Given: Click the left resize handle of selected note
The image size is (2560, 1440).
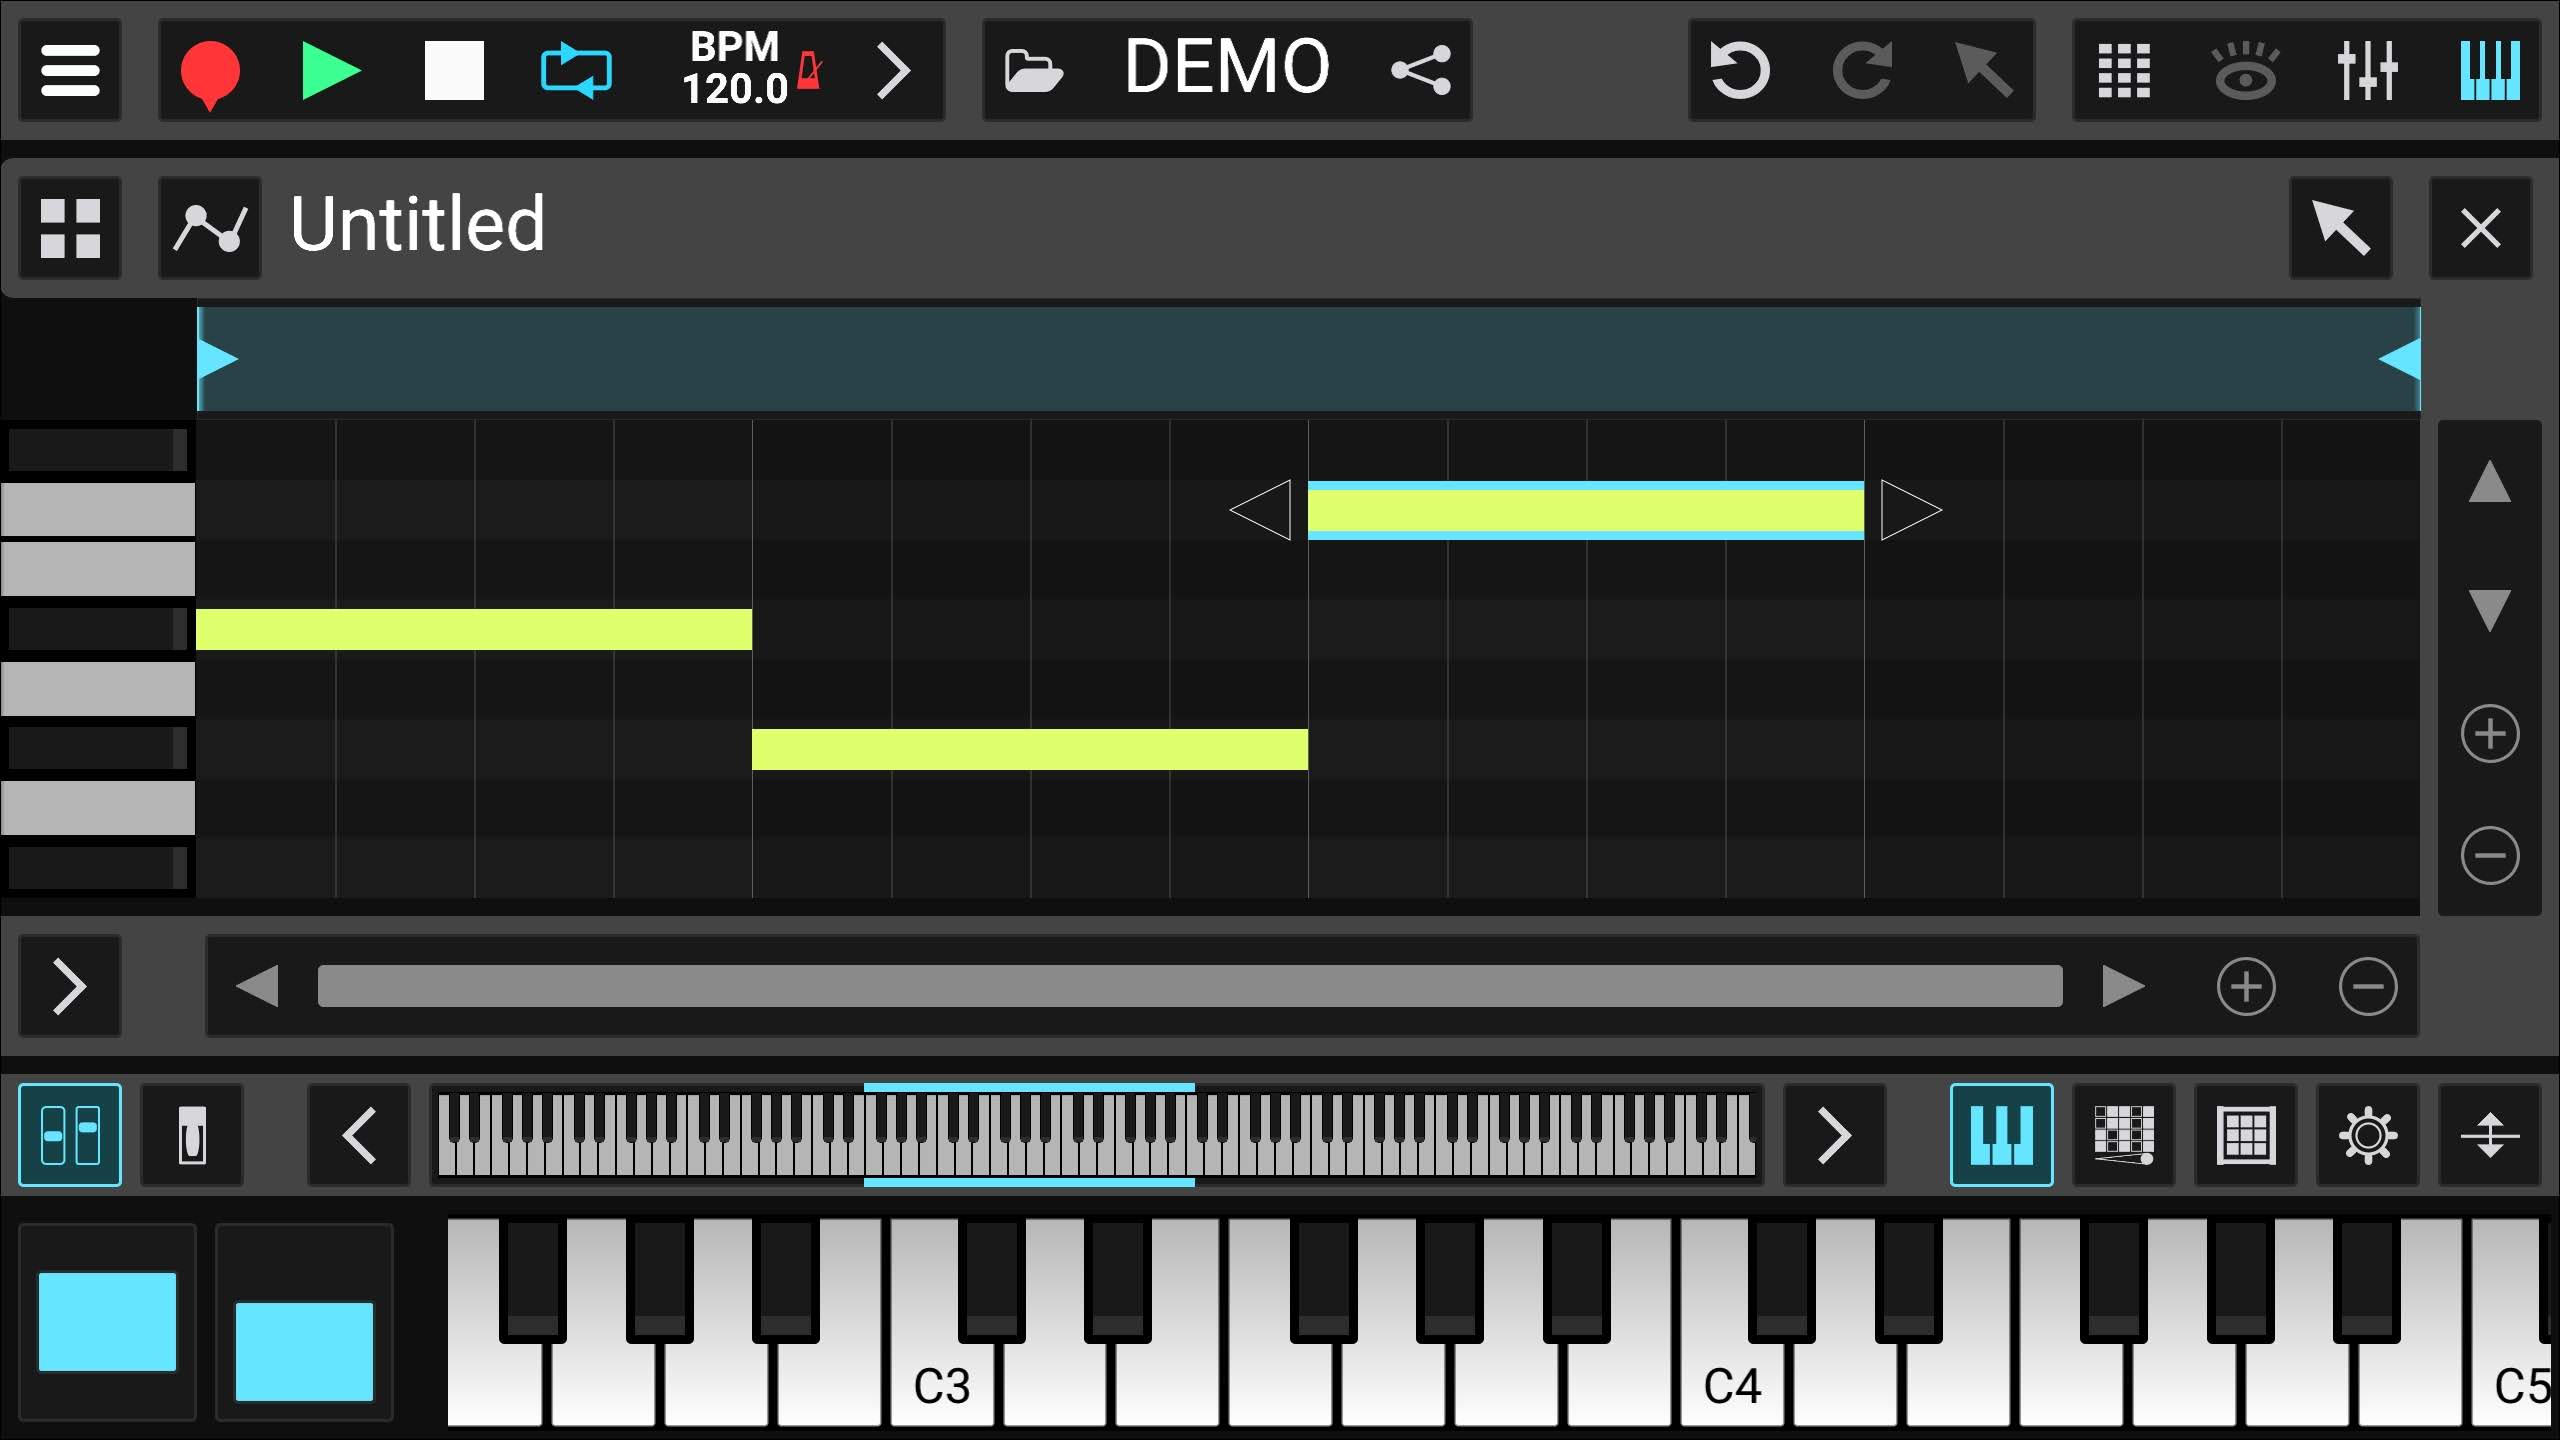Looking at the screenshot, I should (1261, 511).
